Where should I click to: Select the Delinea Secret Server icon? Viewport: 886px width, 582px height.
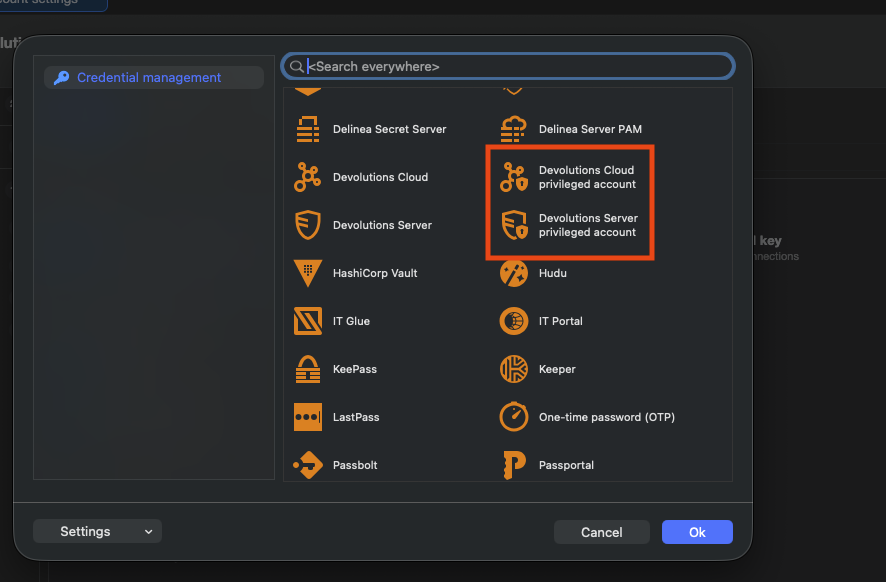[x=308, y=129]
